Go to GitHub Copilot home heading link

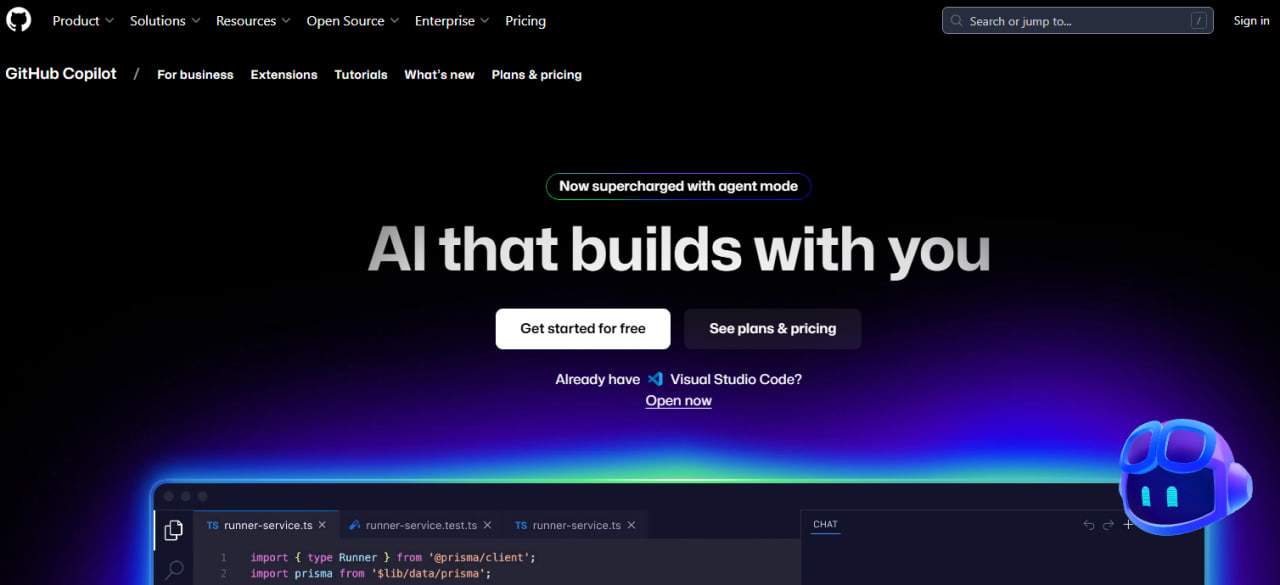coord(61,74)
